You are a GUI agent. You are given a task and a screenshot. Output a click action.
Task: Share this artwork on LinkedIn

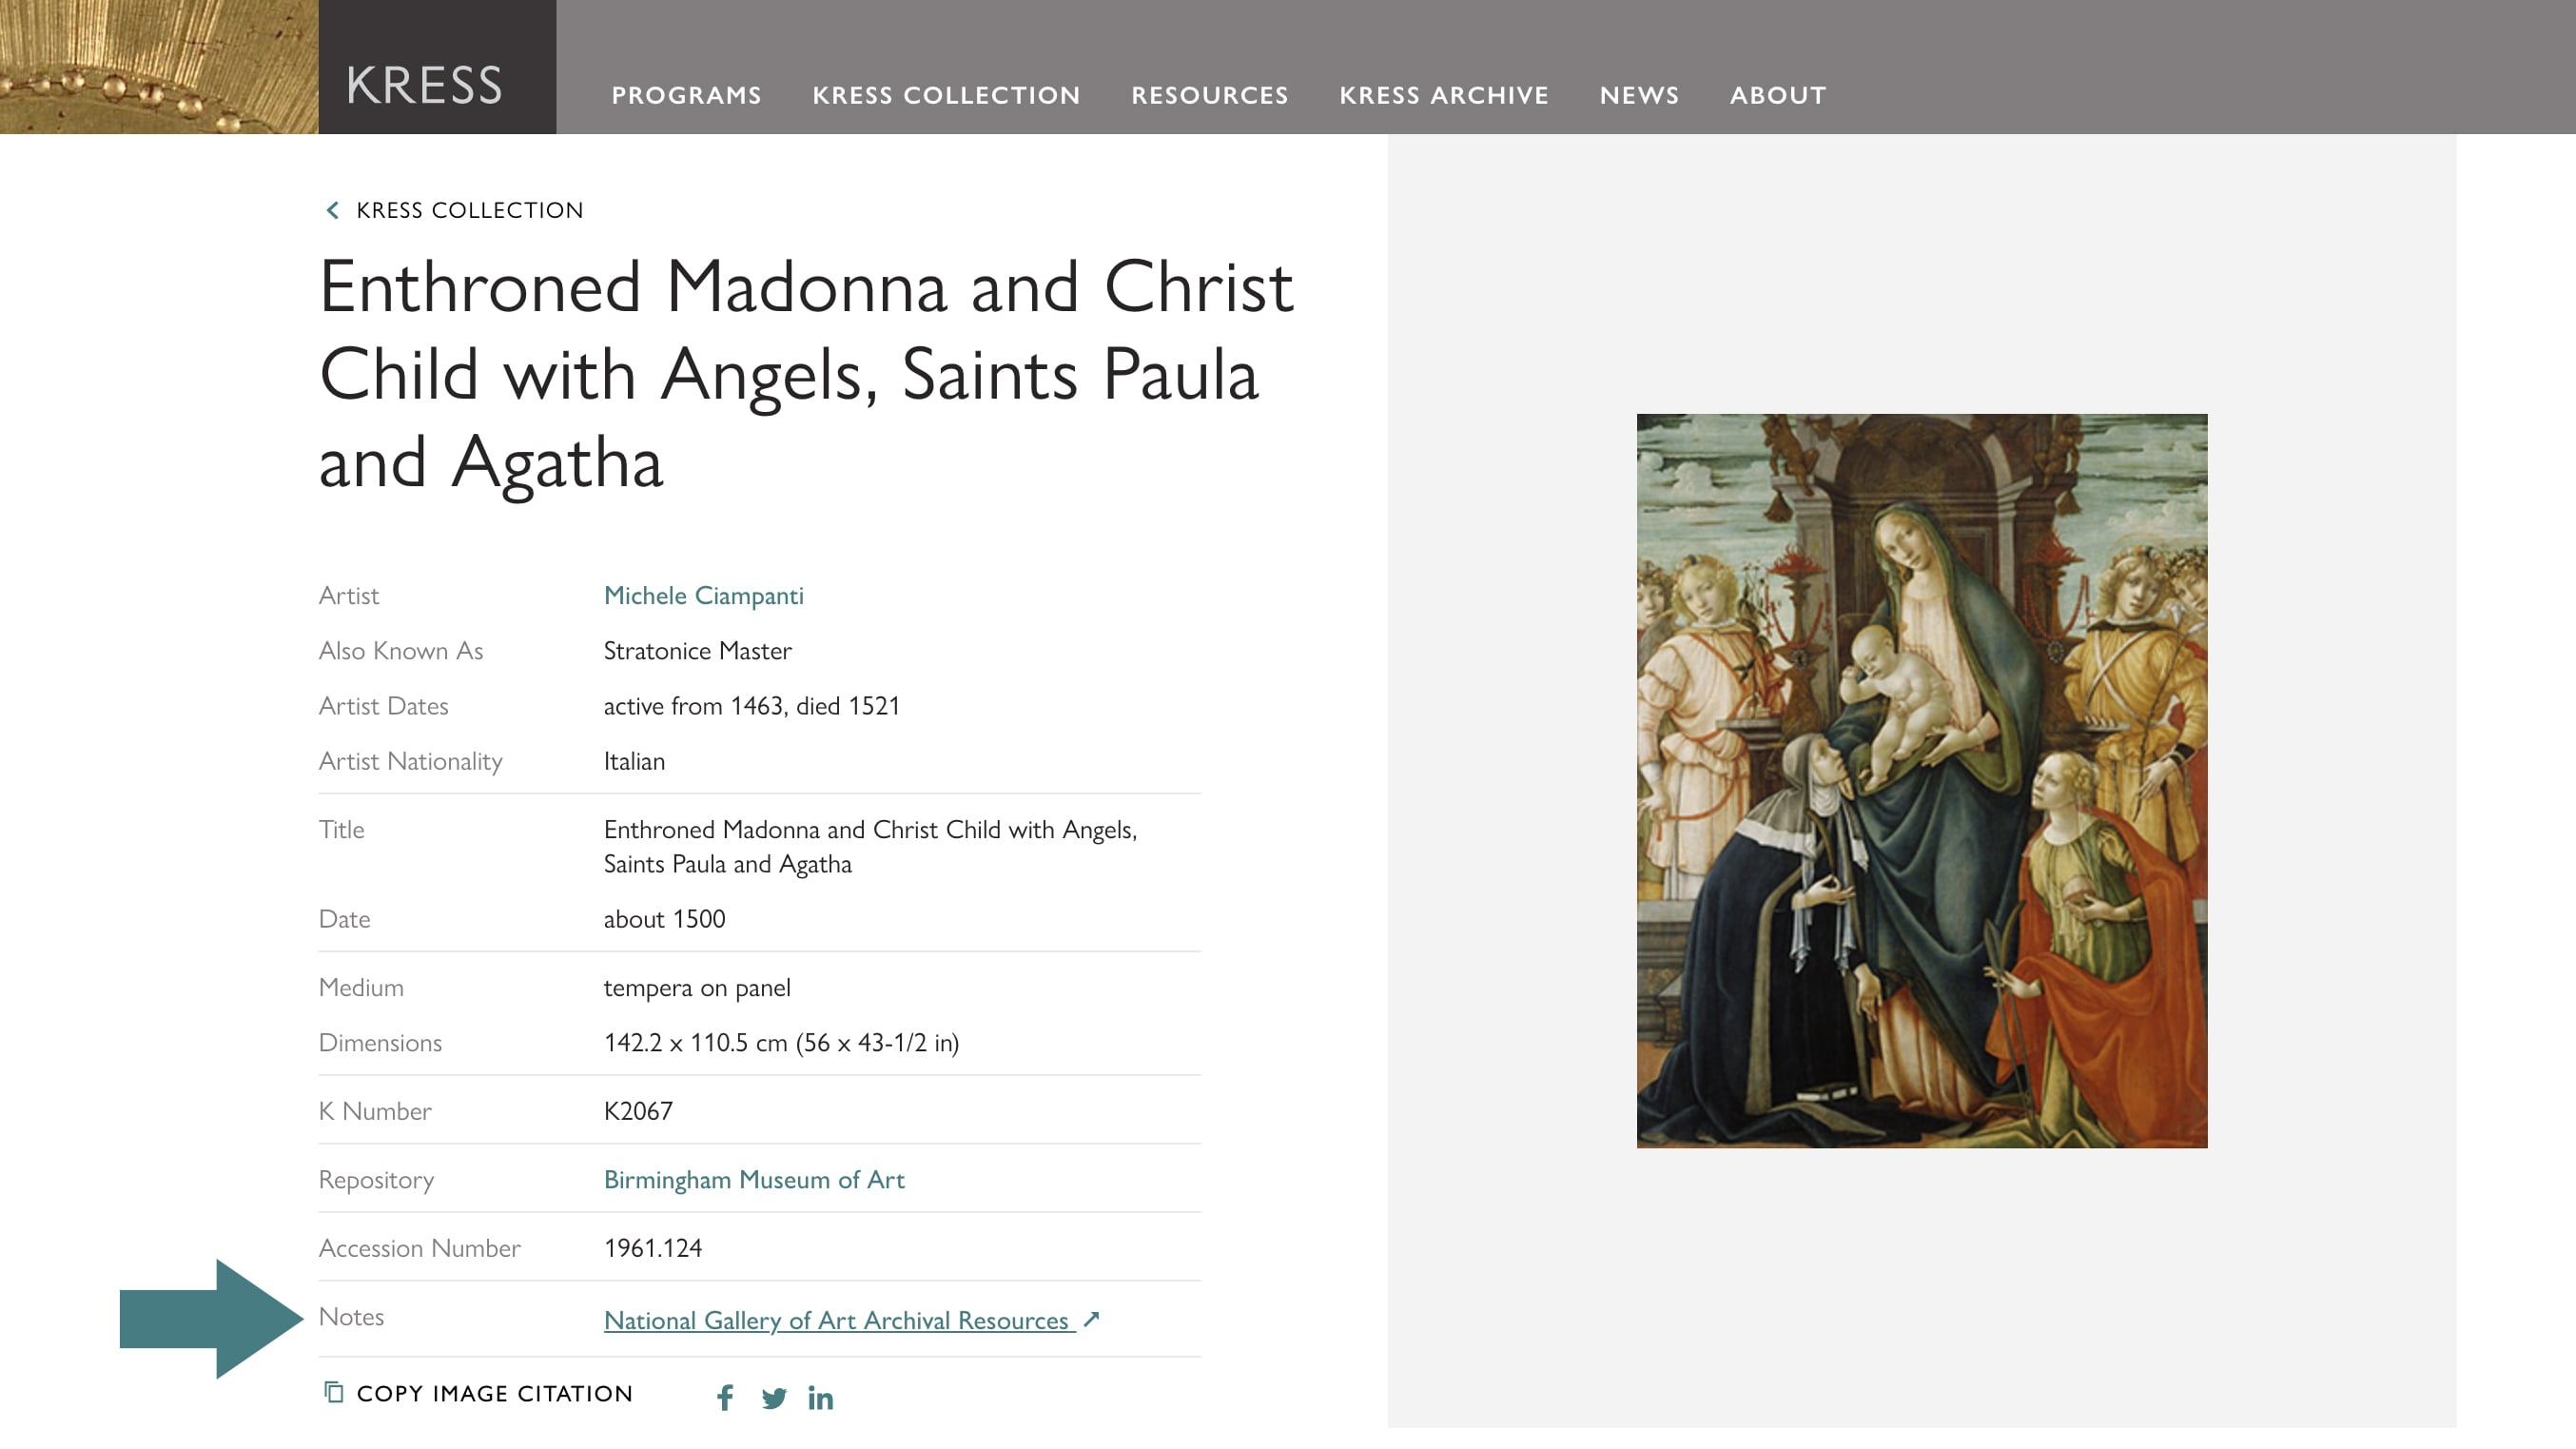(820, 1398)
